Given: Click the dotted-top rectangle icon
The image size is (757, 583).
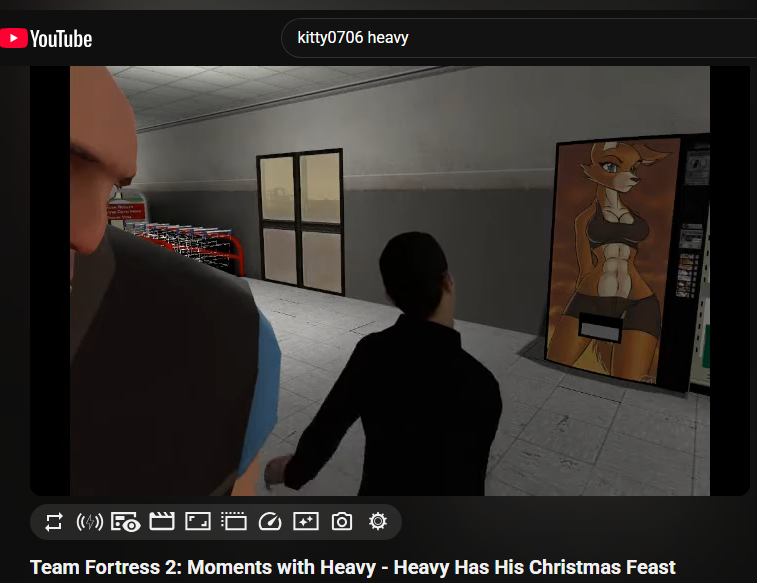Looking at the screenshot, I should (234, 522).
